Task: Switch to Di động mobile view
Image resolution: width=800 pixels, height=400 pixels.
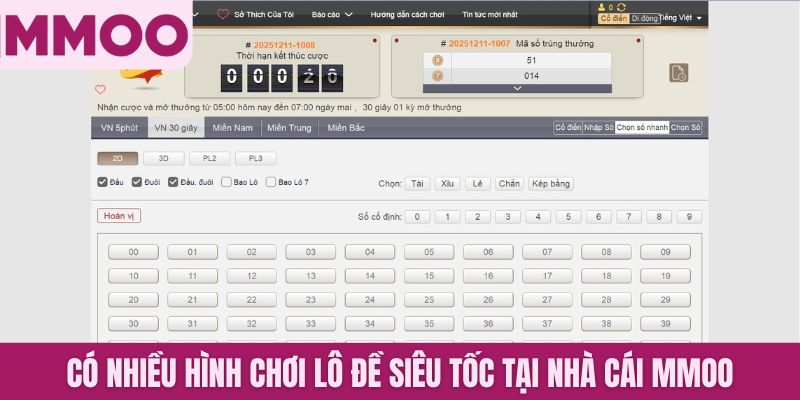Action: click(x=644, y=18)
